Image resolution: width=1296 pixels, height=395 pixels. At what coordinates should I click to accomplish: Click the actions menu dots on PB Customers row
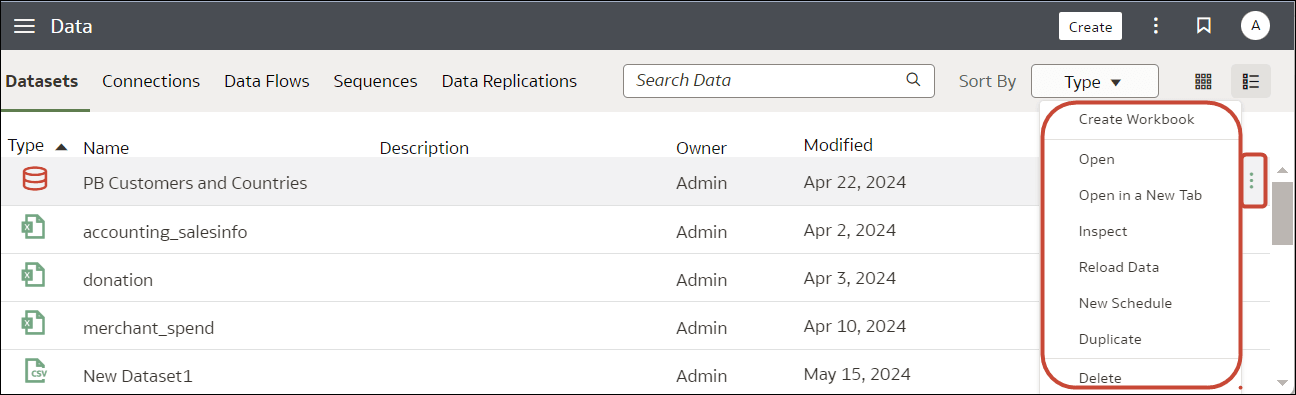pos(1251,181)
